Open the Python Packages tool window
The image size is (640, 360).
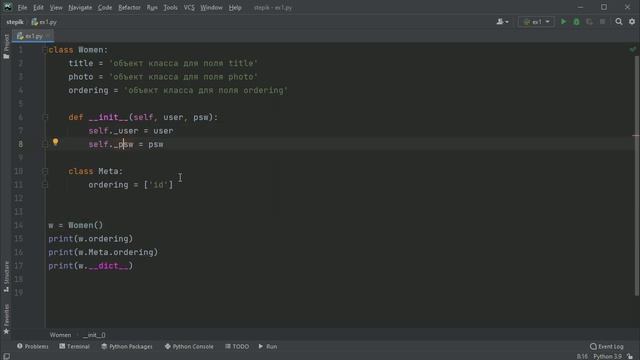[x=127, y=346]
